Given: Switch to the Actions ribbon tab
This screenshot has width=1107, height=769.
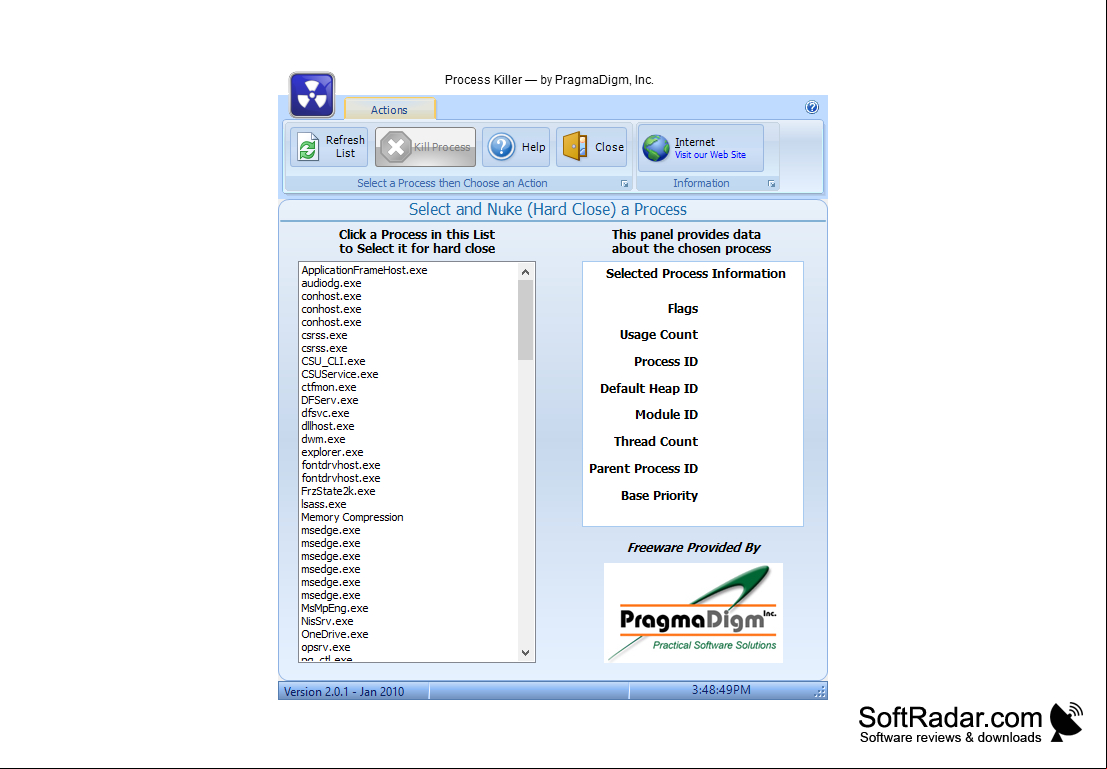Looking at the screenshot, I should point(390,109).
